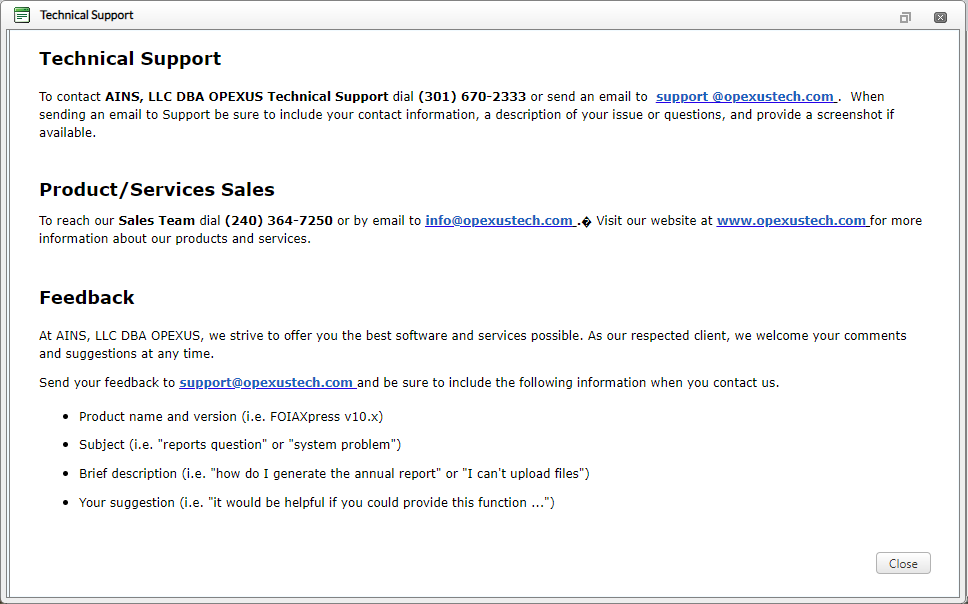Close the dialog with the title bar X icon
Image resolution: width=968 pixels, height=604 pixels.
(x=940, y=17)
